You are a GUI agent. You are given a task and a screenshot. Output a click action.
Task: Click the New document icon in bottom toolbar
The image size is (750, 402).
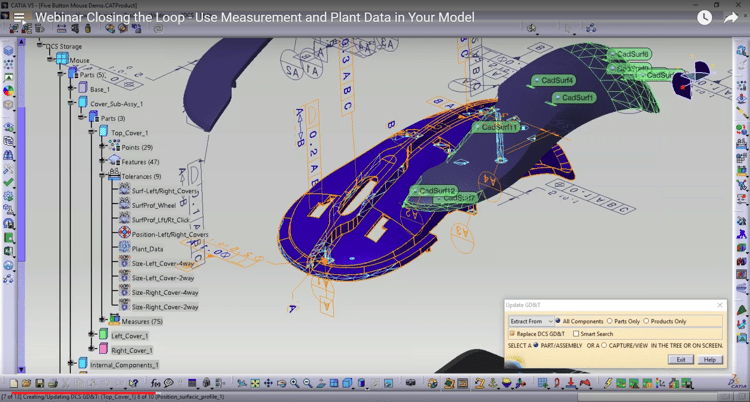coord(13,383)
